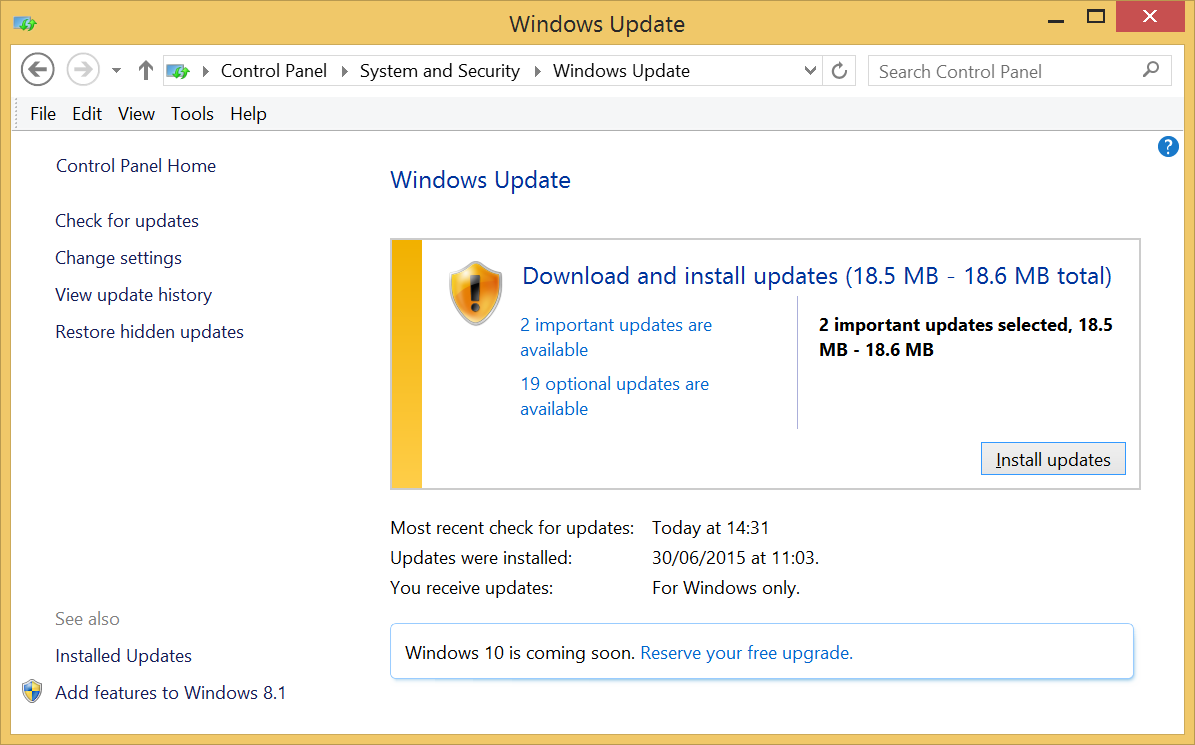Click the Windows Update address bar icon
The height and width of the screenshot is (745, 1195).
coord(178,71)
